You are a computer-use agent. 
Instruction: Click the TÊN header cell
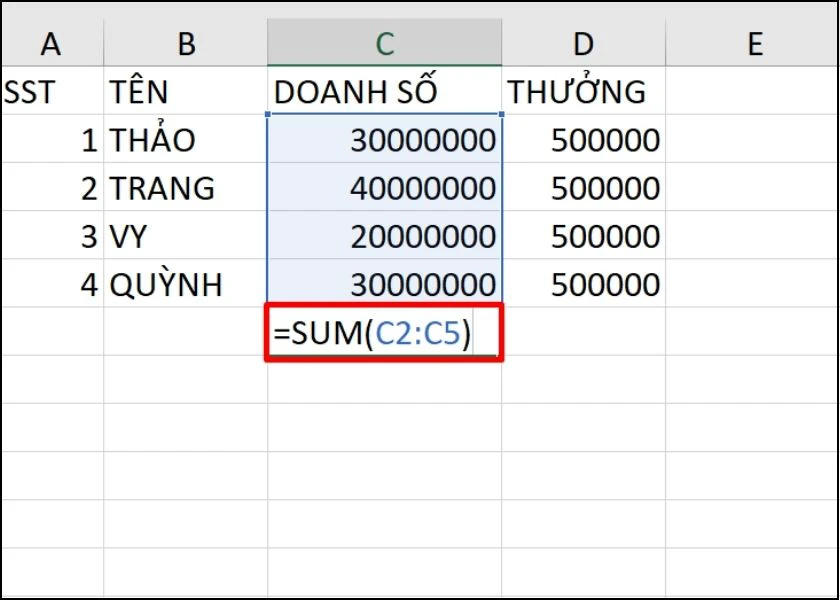185,91
